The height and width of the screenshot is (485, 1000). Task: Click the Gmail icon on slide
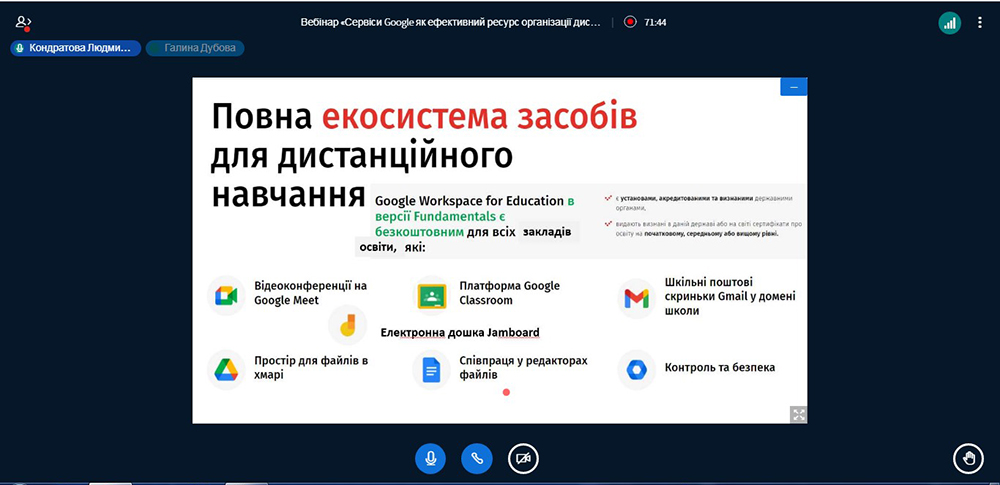point(636,298)
